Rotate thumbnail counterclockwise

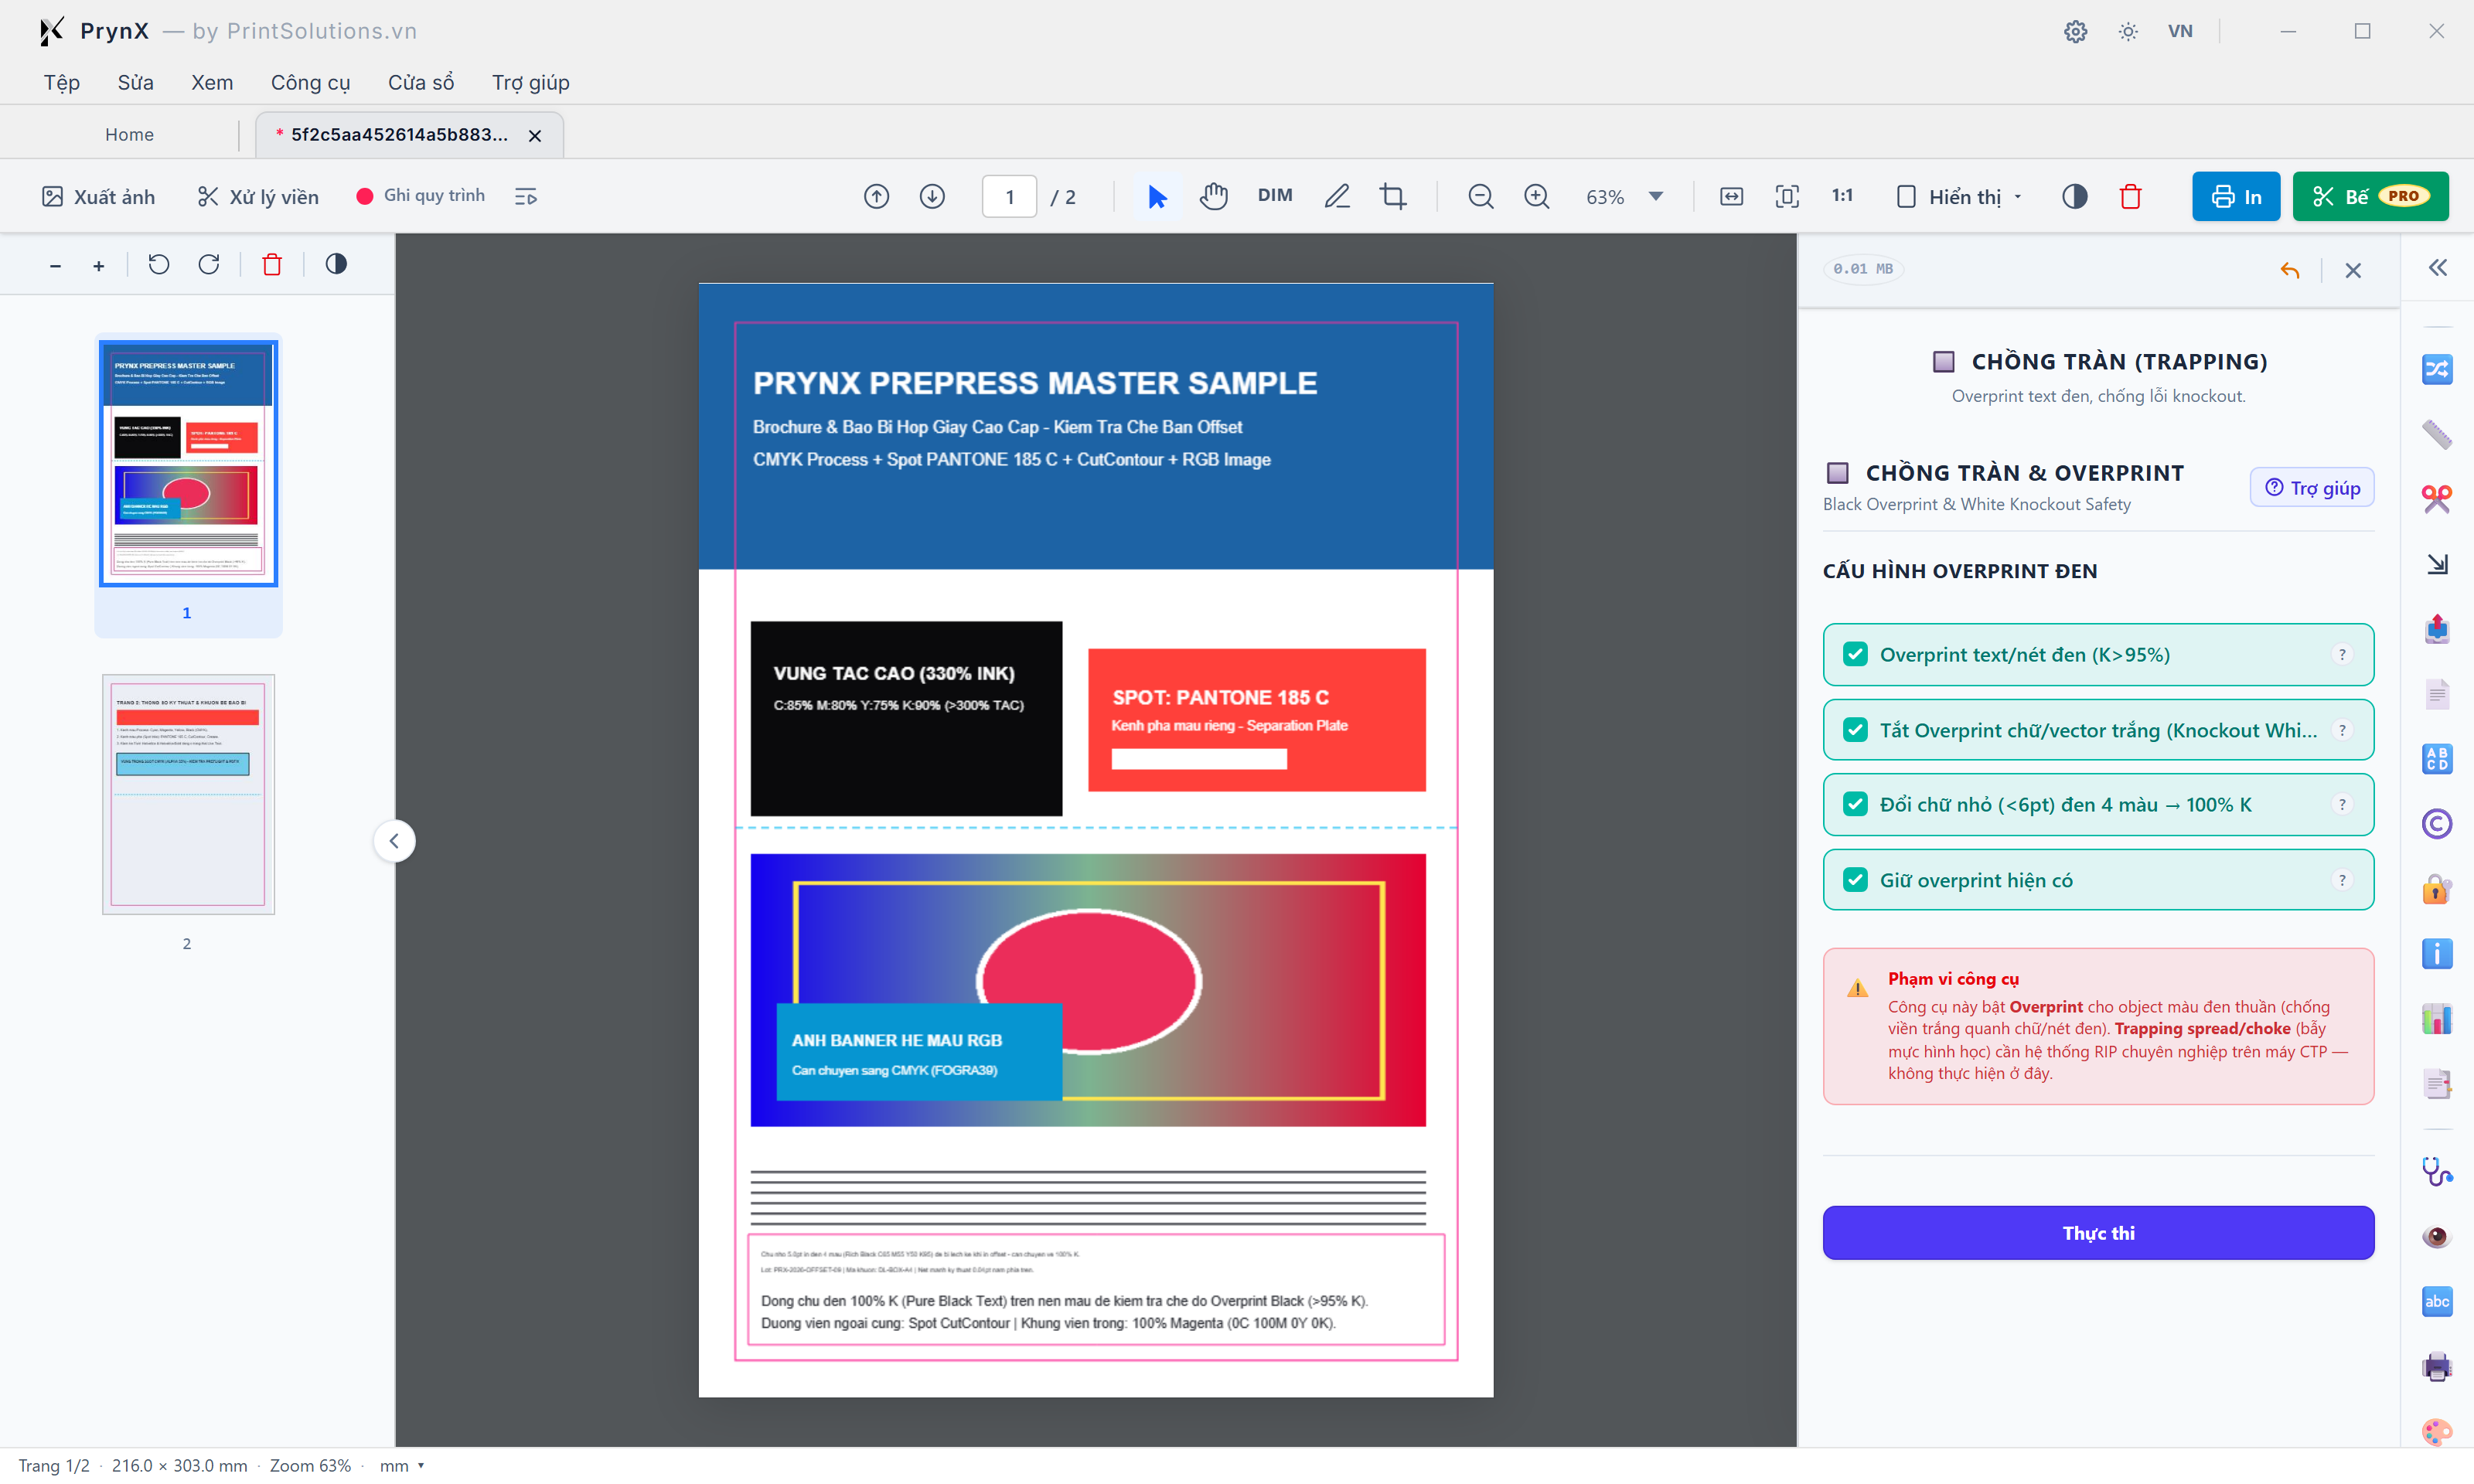pos(158,264)
